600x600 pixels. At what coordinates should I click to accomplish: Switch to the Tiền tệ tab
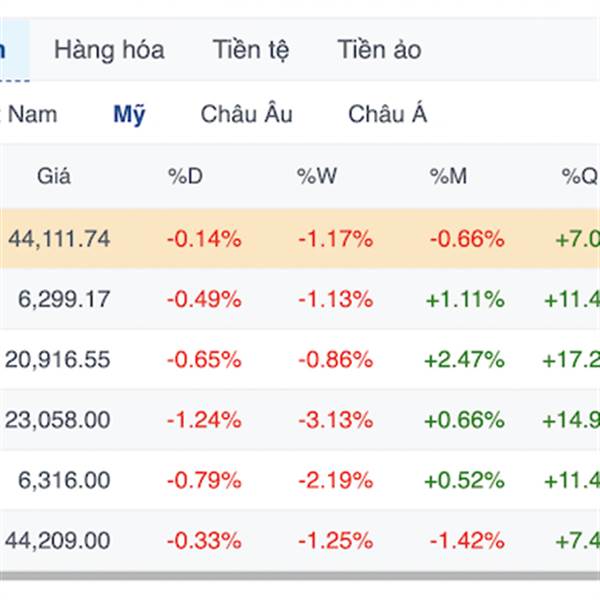point(251,50)
